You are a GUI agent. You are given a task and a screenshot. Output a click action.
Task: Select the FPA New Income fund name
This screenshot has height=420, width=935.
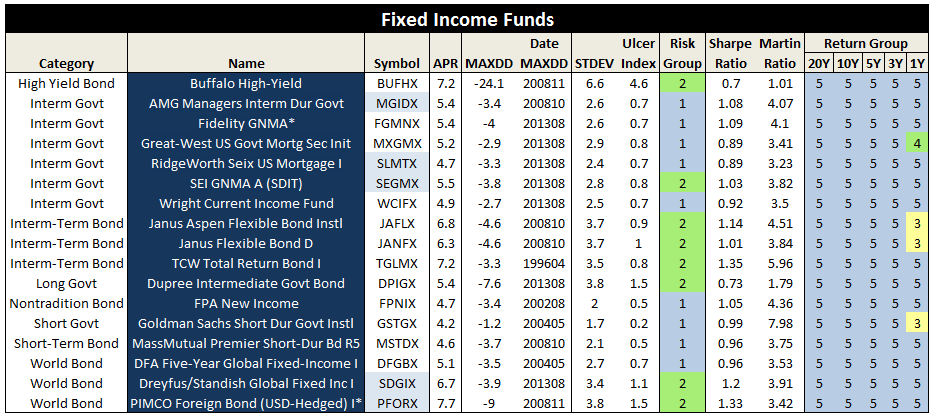click(245, 303)
